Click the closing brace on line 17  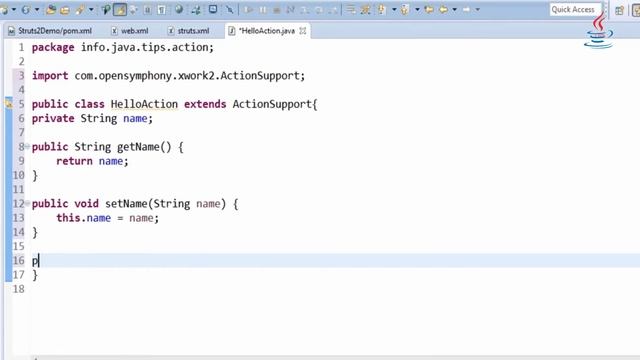point(35,275)
